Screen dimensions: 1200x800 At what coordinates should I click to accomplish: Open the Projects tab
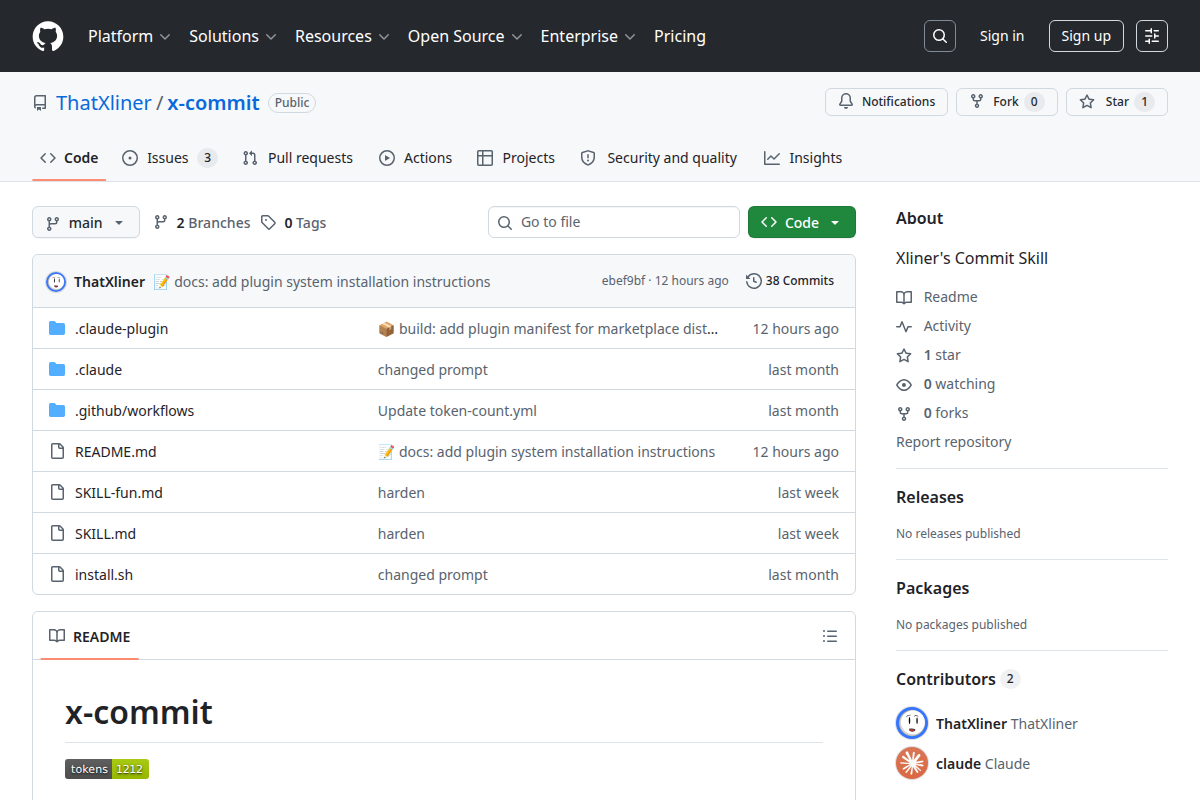[x=516, y=158]
